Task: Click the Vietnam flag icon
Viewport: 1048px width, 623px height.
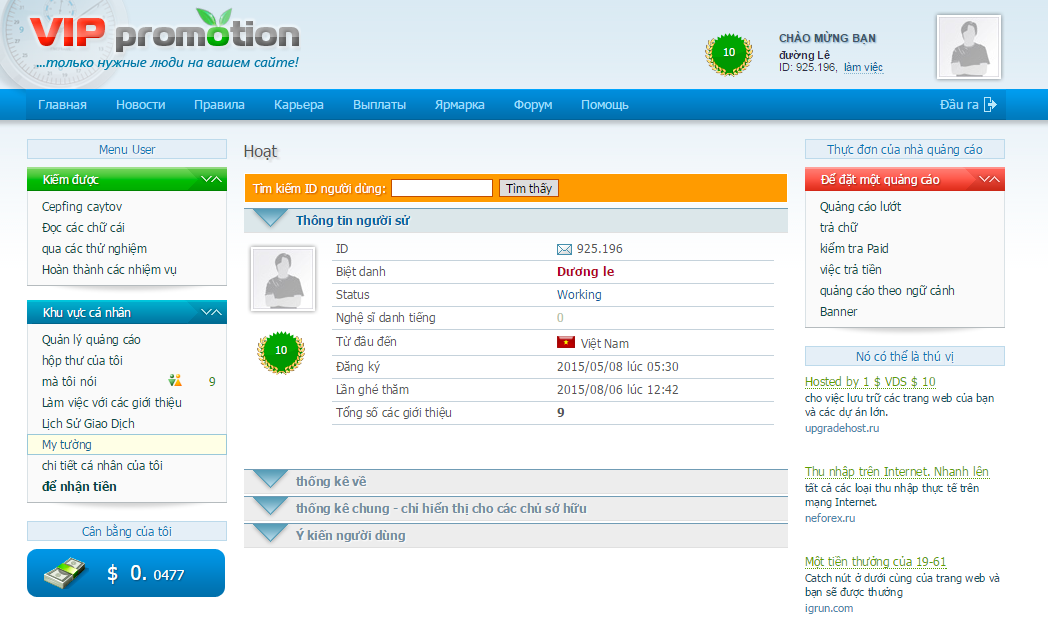Action: (565, 342)
